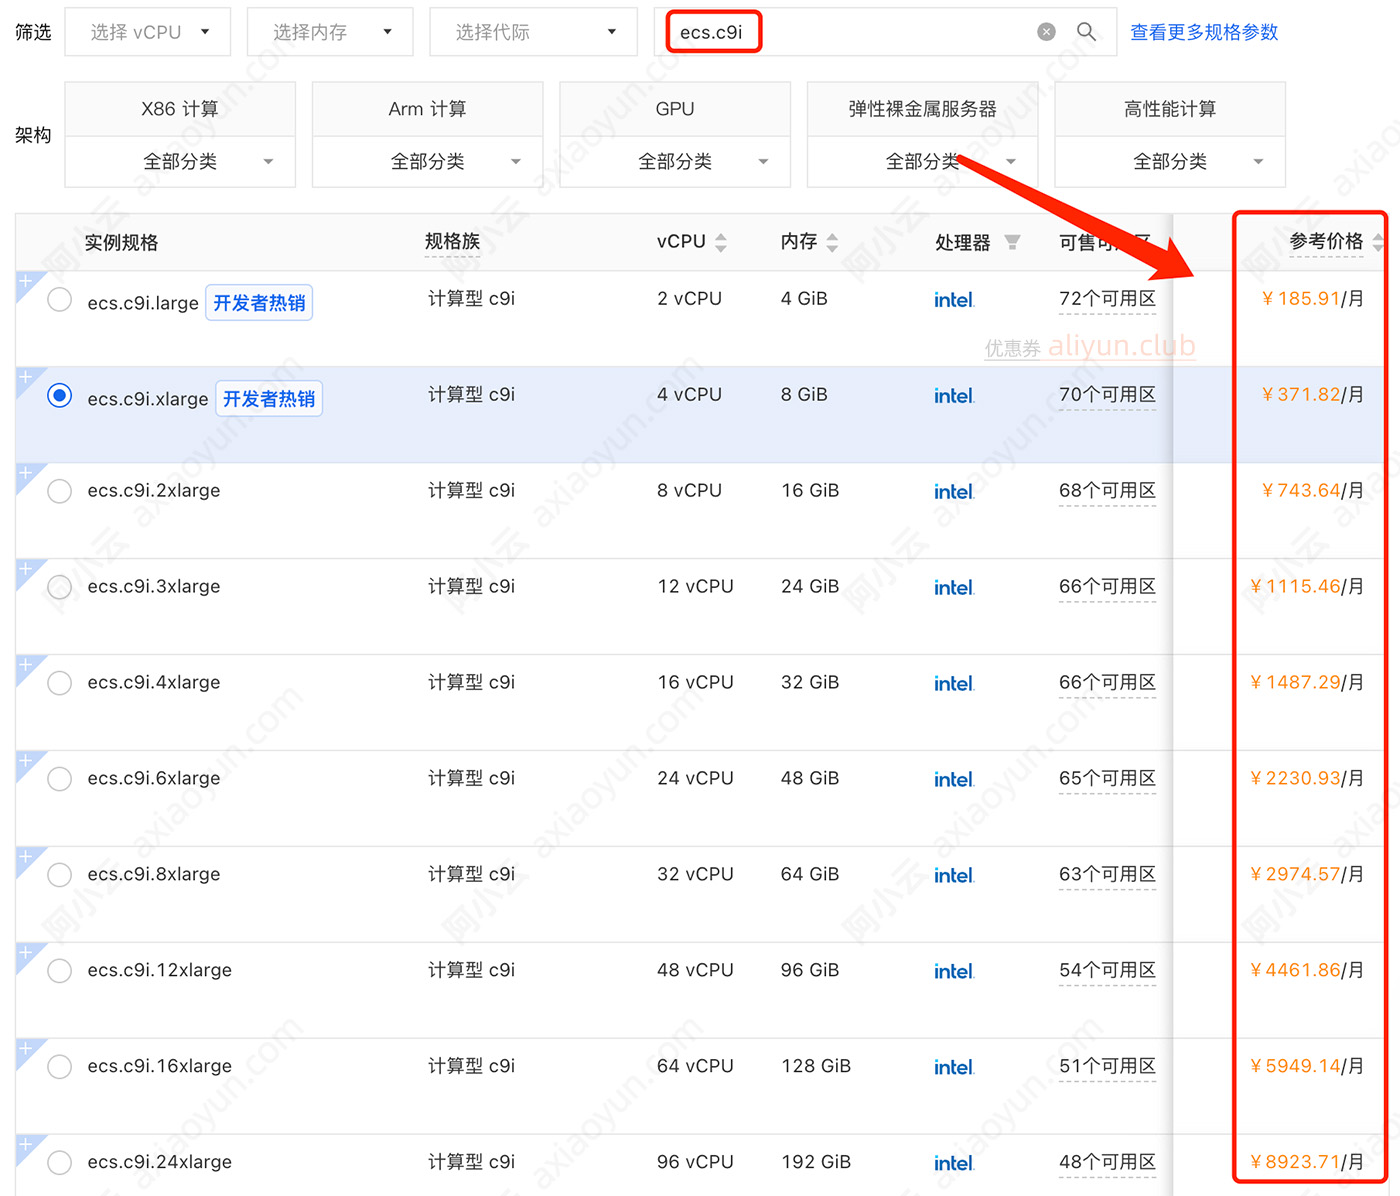1400x1196 pixels.
Task: Choose the 高性能计算 architecture tab
Action: (x=1170, y=109)
